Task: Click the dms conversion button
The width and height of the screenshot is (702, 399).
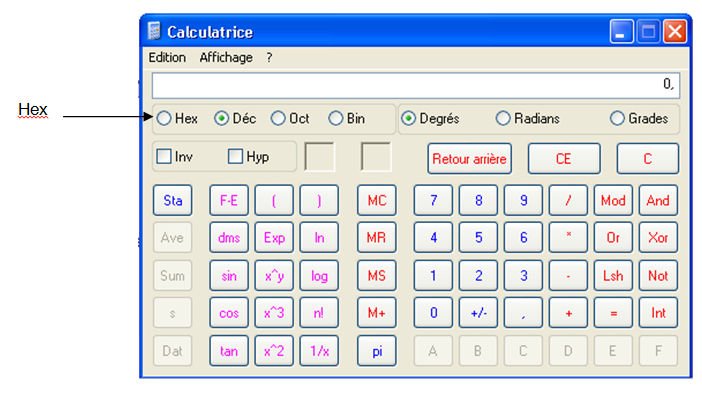Action: (229, 237)
